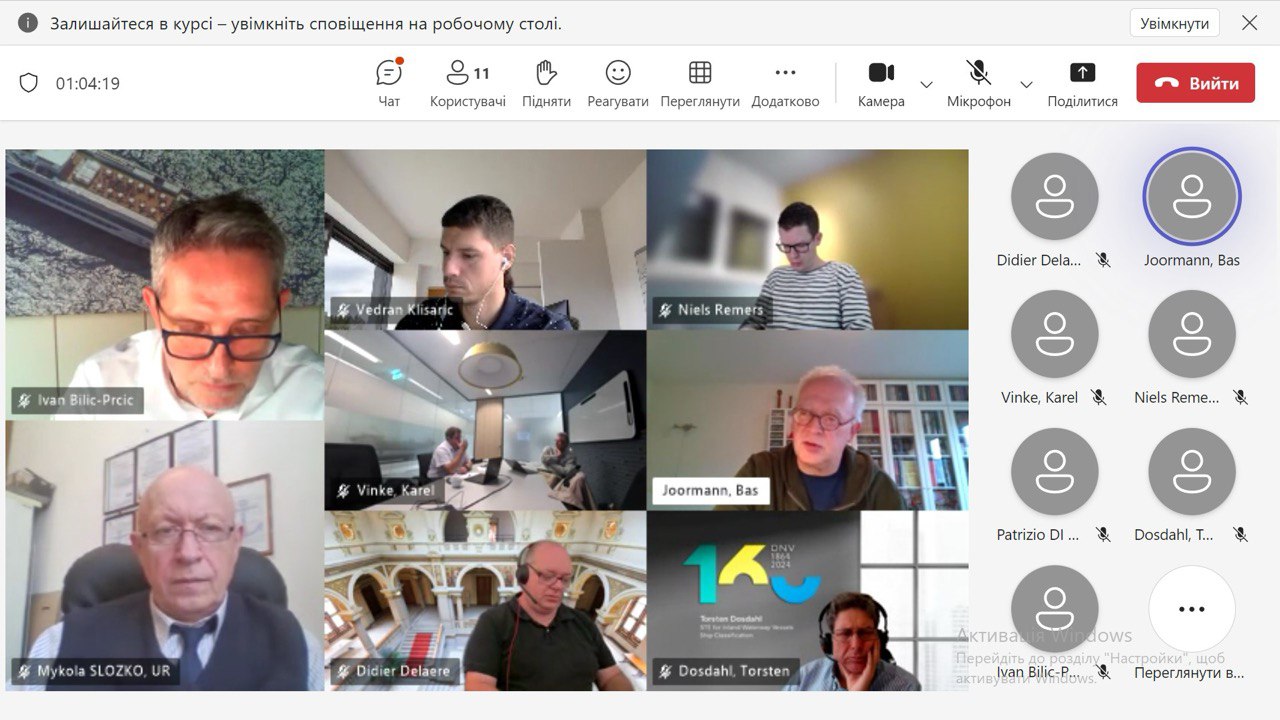Select the Mykola SLOZKO video tile
The image size is (1280, 720).
click(164, 555)
